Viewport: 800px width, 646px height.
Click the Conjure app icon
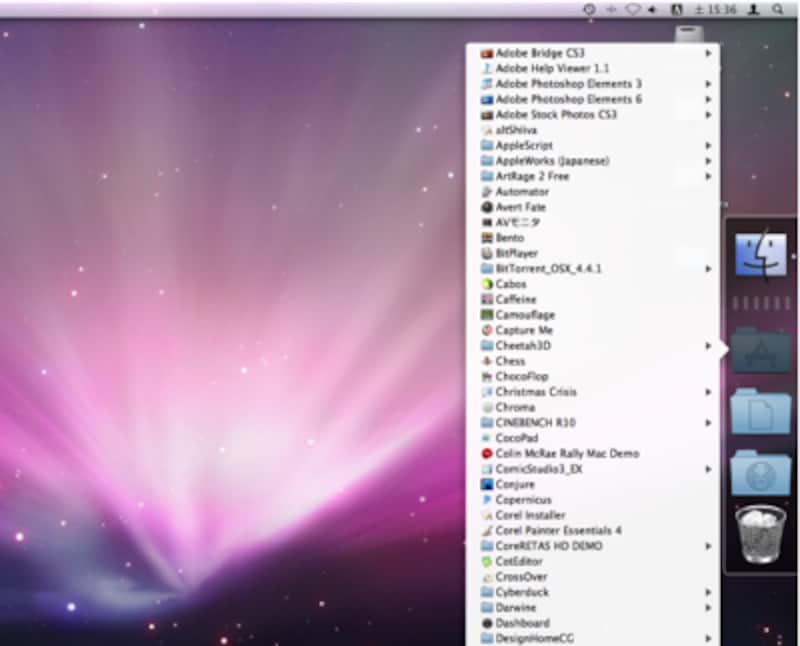tap(487, 484)
